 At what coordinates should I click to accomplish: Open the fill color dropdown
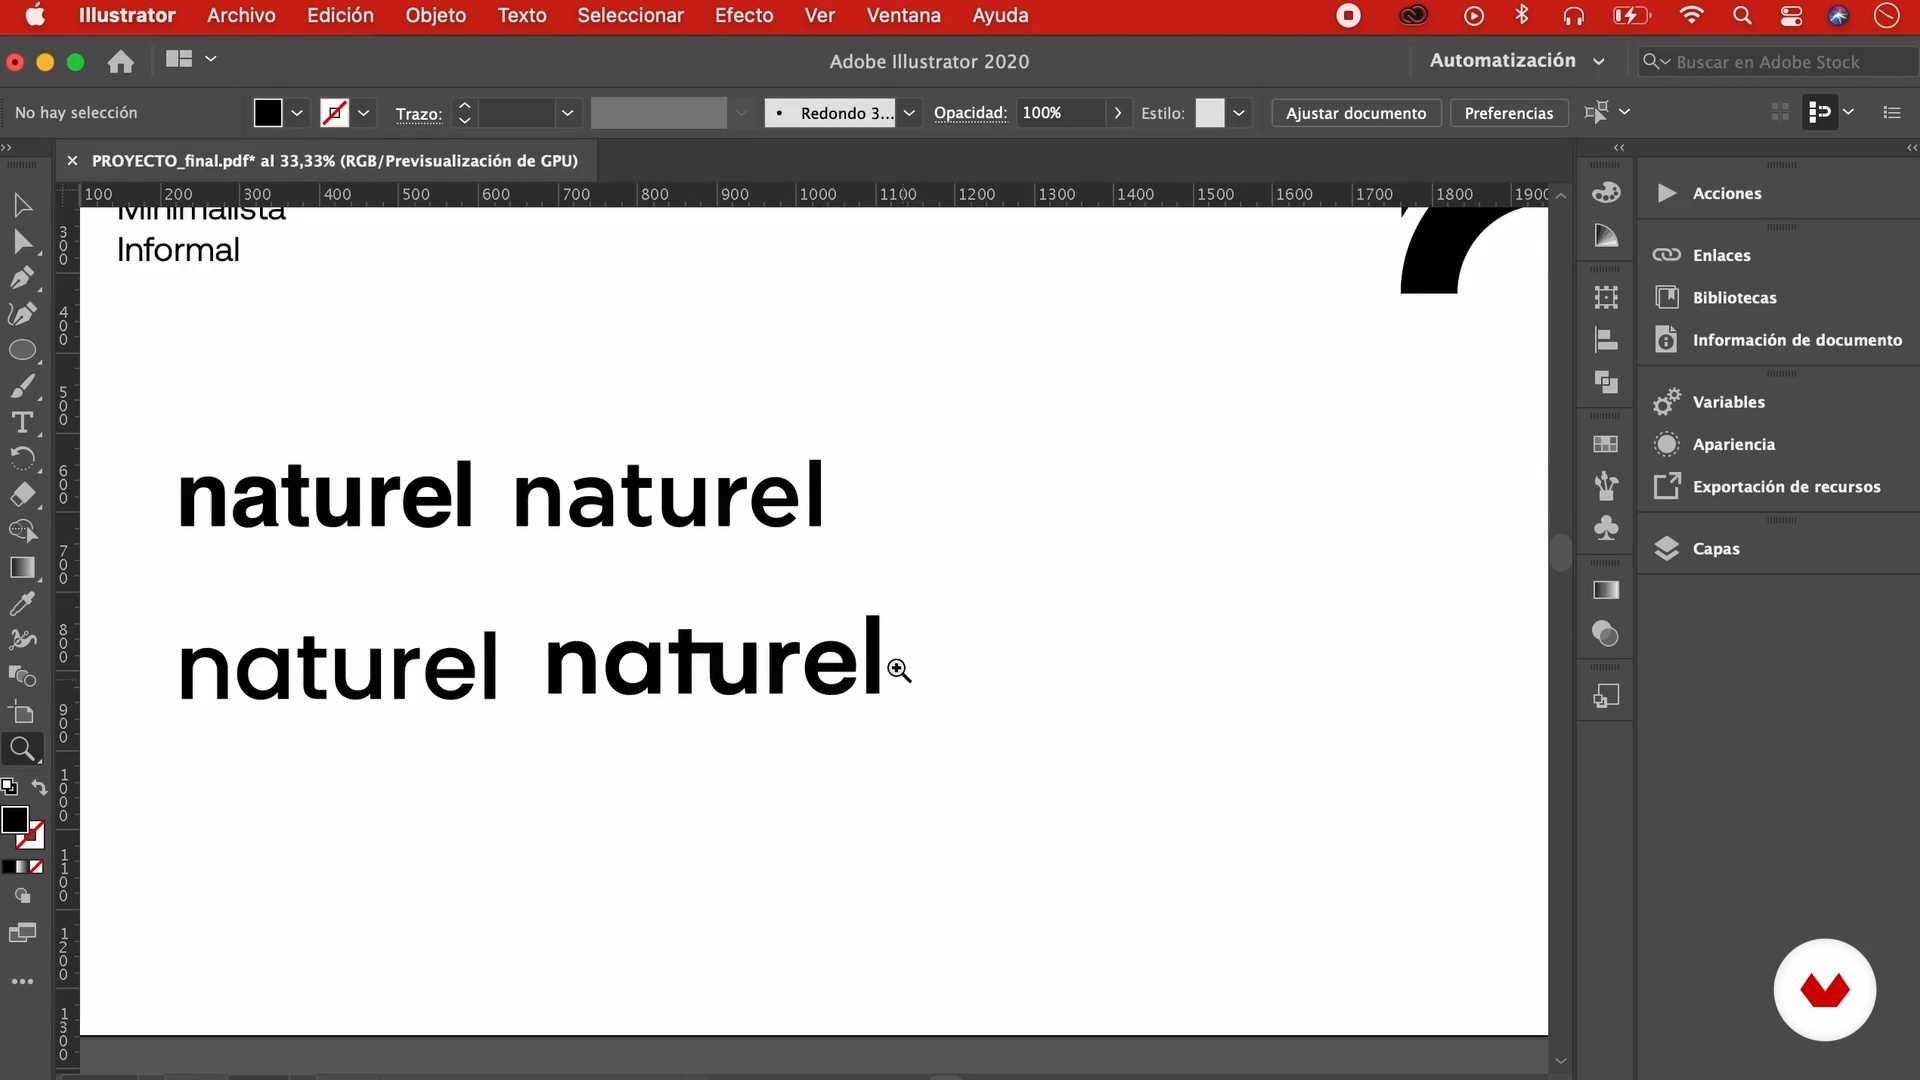pos(297,113)
